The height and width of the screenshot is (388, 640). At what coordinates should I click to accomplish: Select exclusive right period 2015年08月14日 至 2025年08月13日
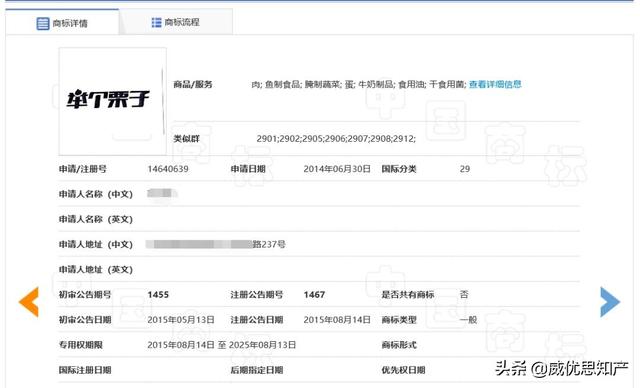point(222,345)
